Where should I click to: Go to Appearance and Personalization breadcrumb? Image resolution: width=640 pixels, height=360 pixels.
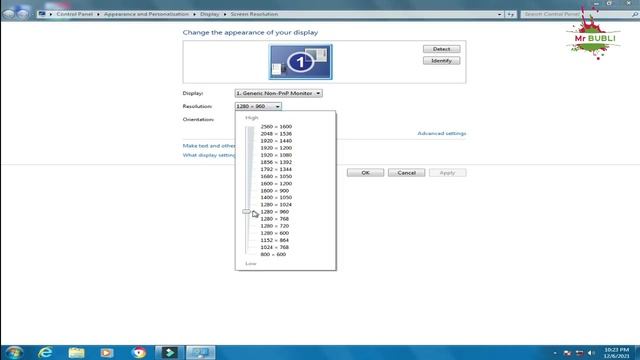coord(146,14)
